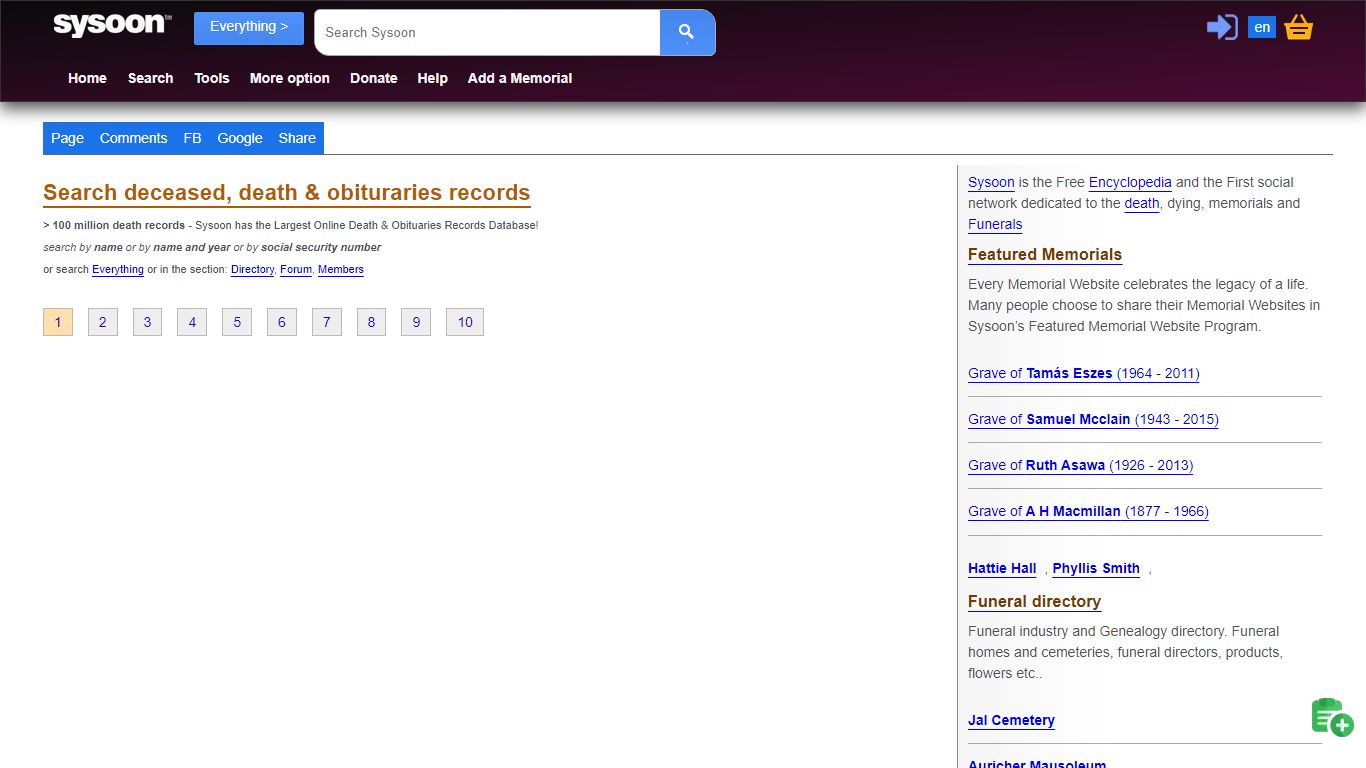Open the 'Everything >' search scope dropdown
1366x768 pixels.
click(249, 28)
